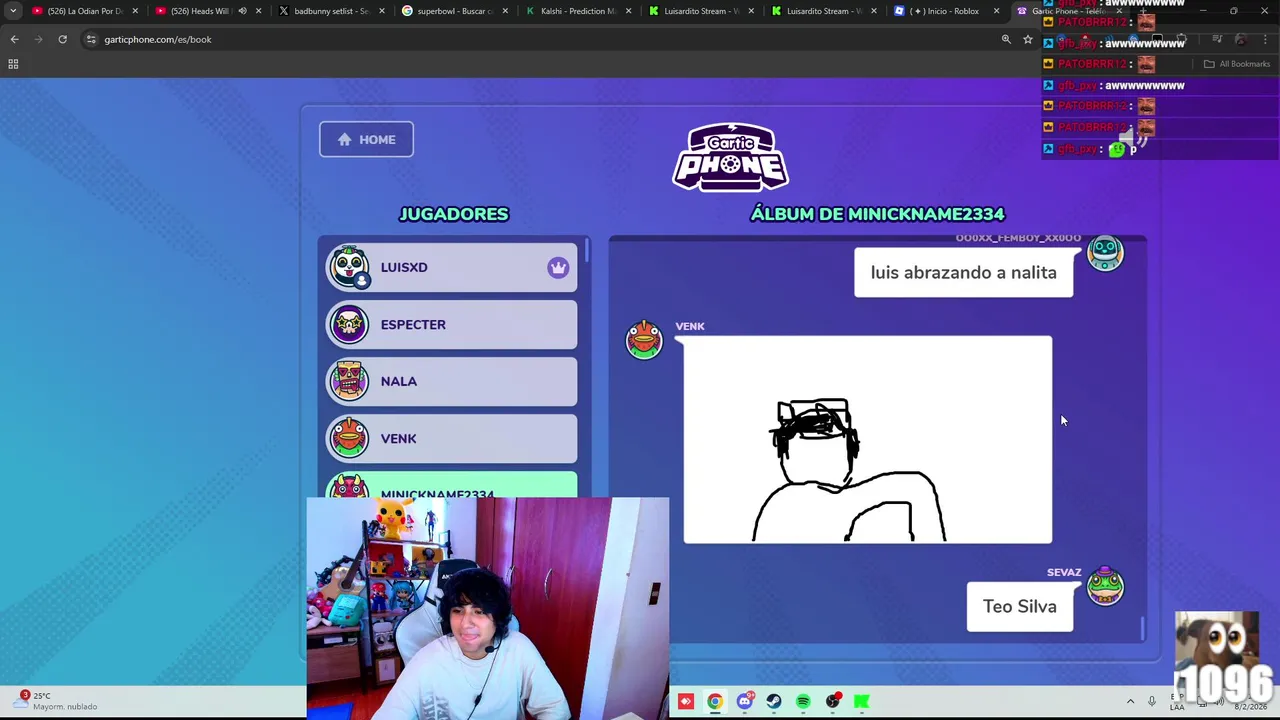This screenshot has width=1280, height=720.
Task: Open Discord from the taskbar
Action: pyautogui.click(x=744, y=702)
